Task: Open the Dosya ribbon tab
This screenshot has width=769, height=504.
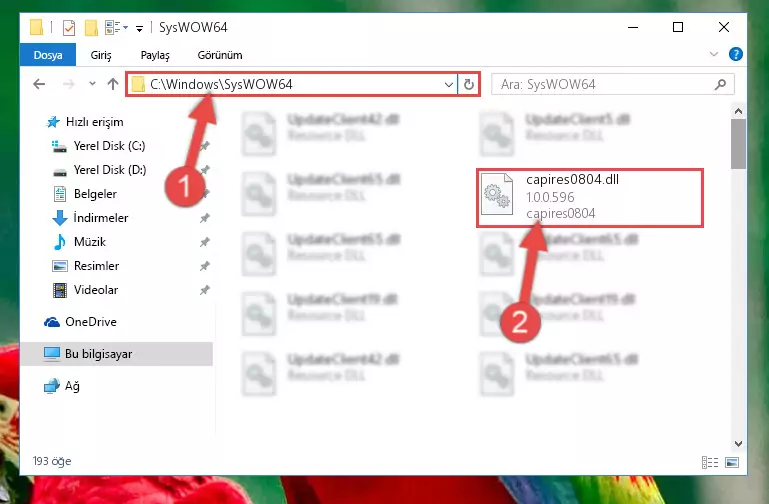Action: tap(48, 55)
